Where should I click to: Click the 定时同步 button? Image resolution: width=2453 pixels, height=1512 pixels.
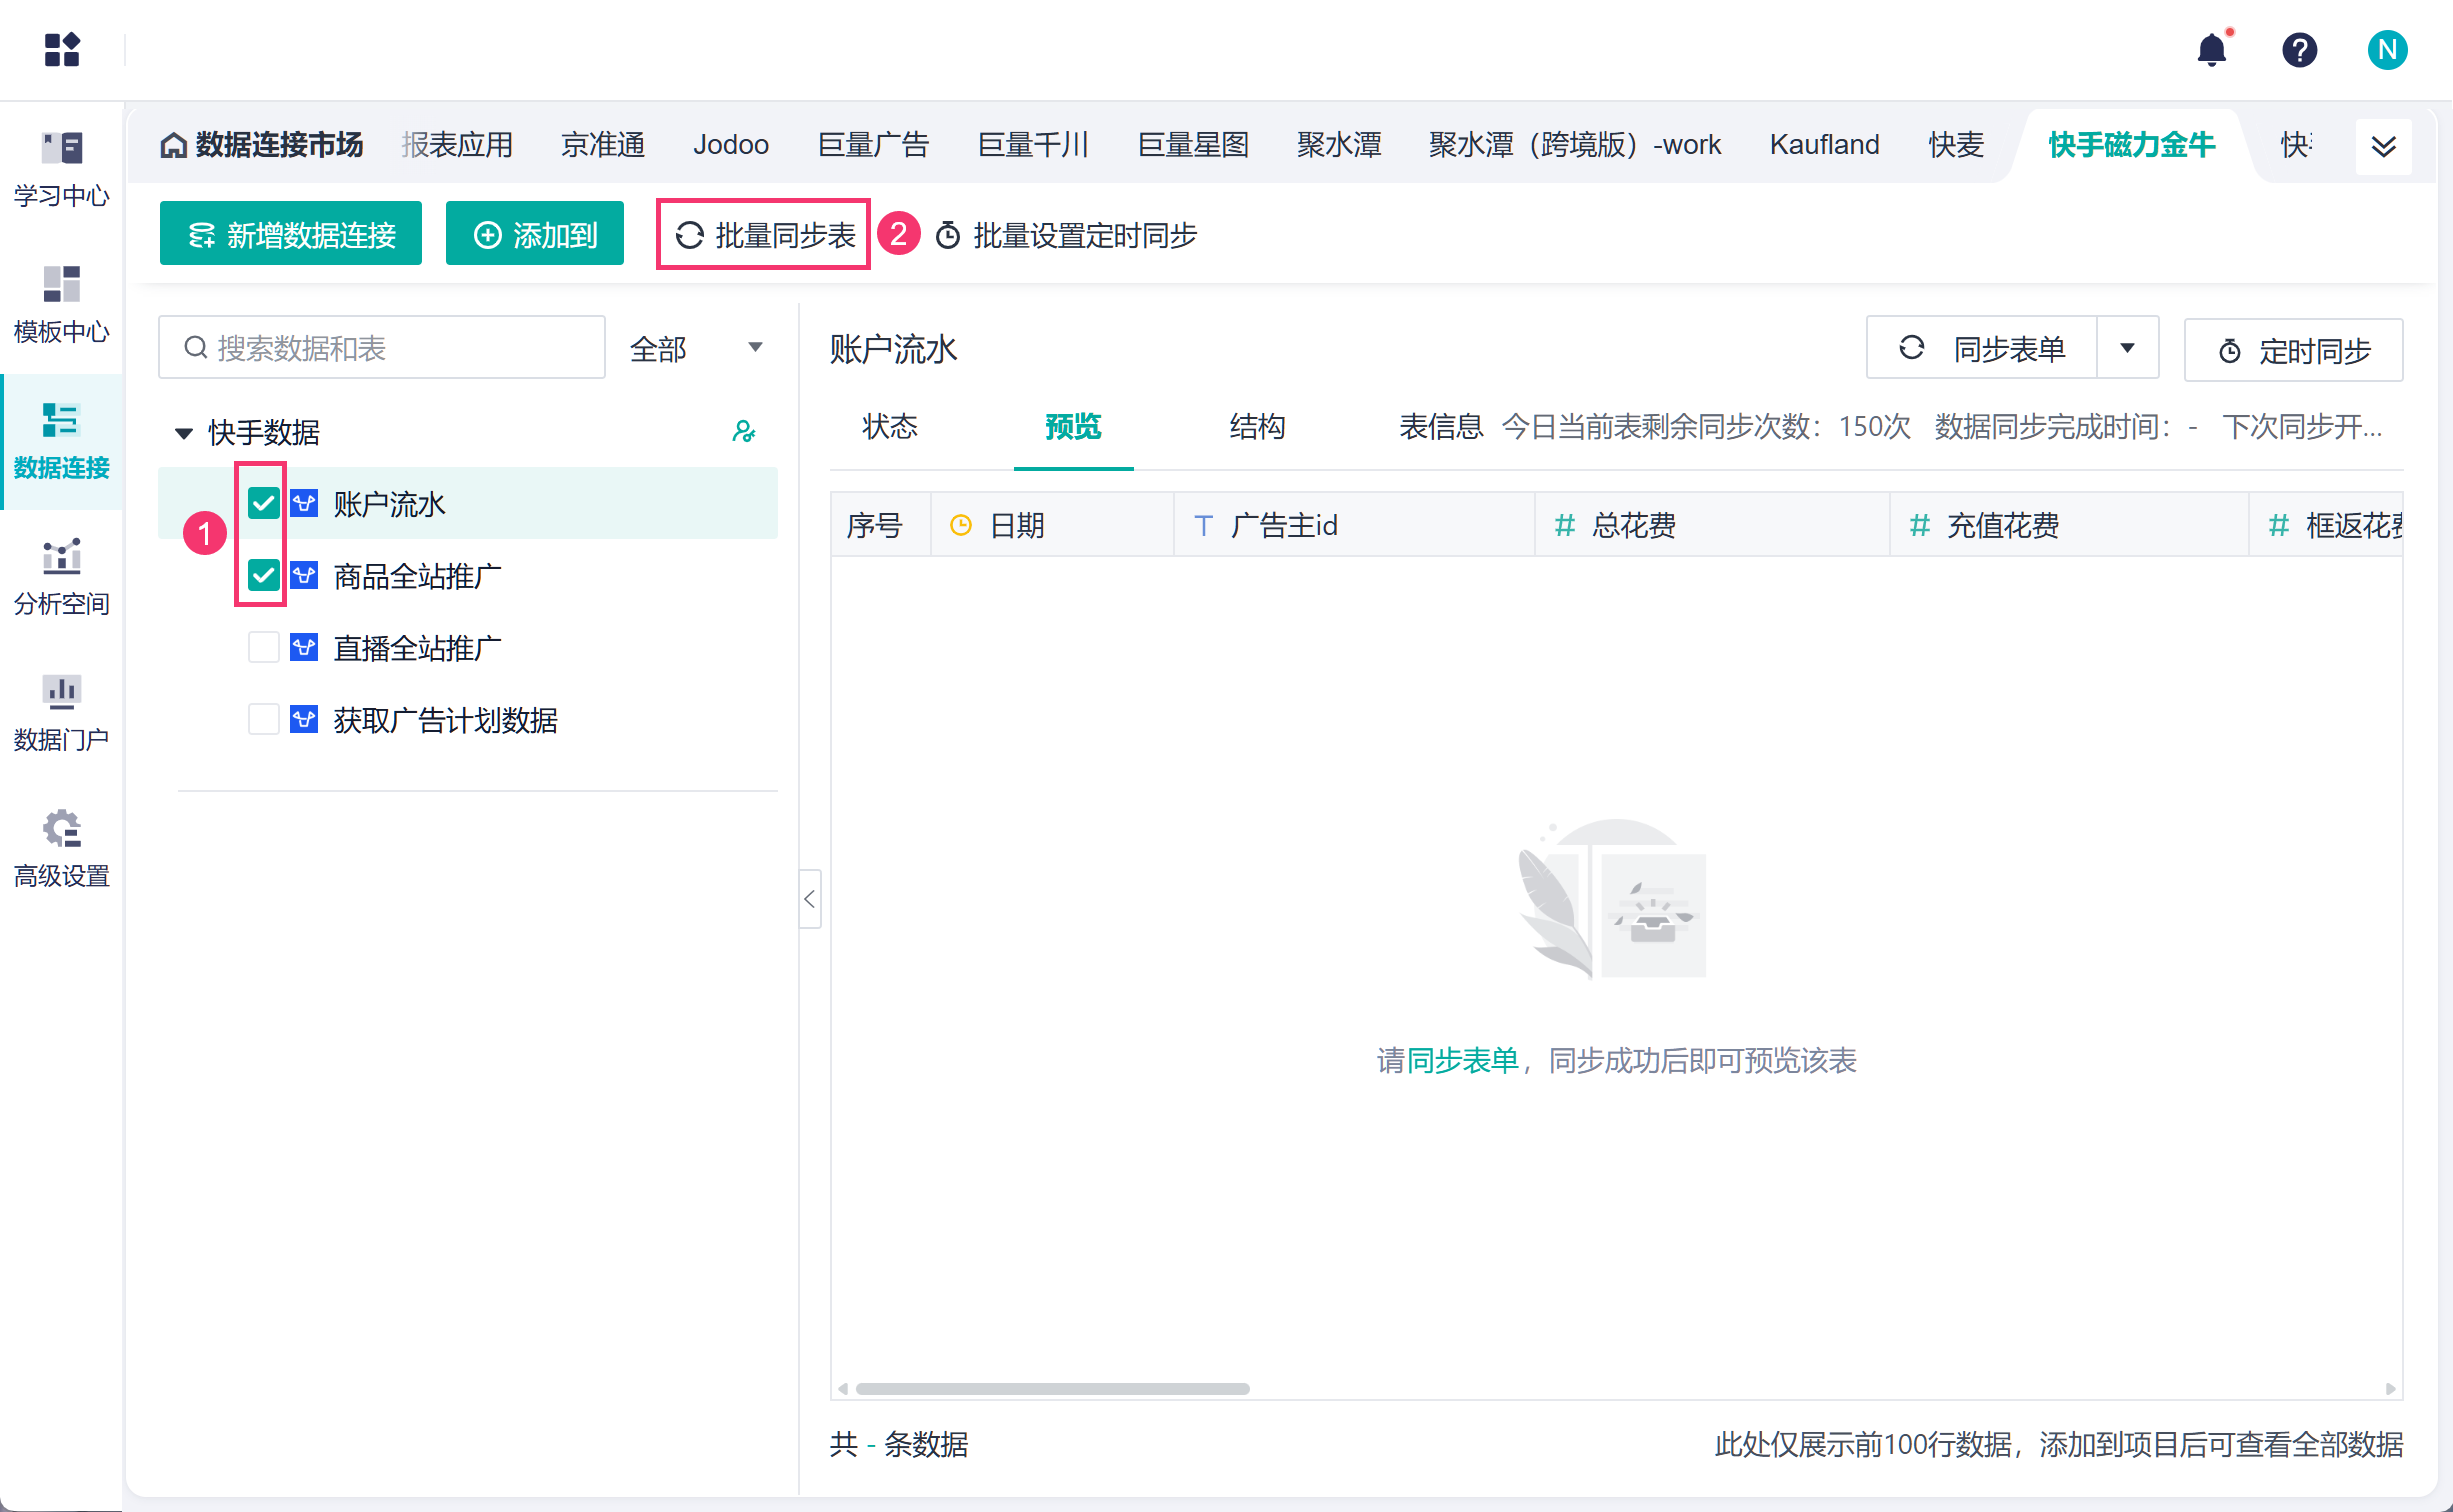(x=2294, y=350)
